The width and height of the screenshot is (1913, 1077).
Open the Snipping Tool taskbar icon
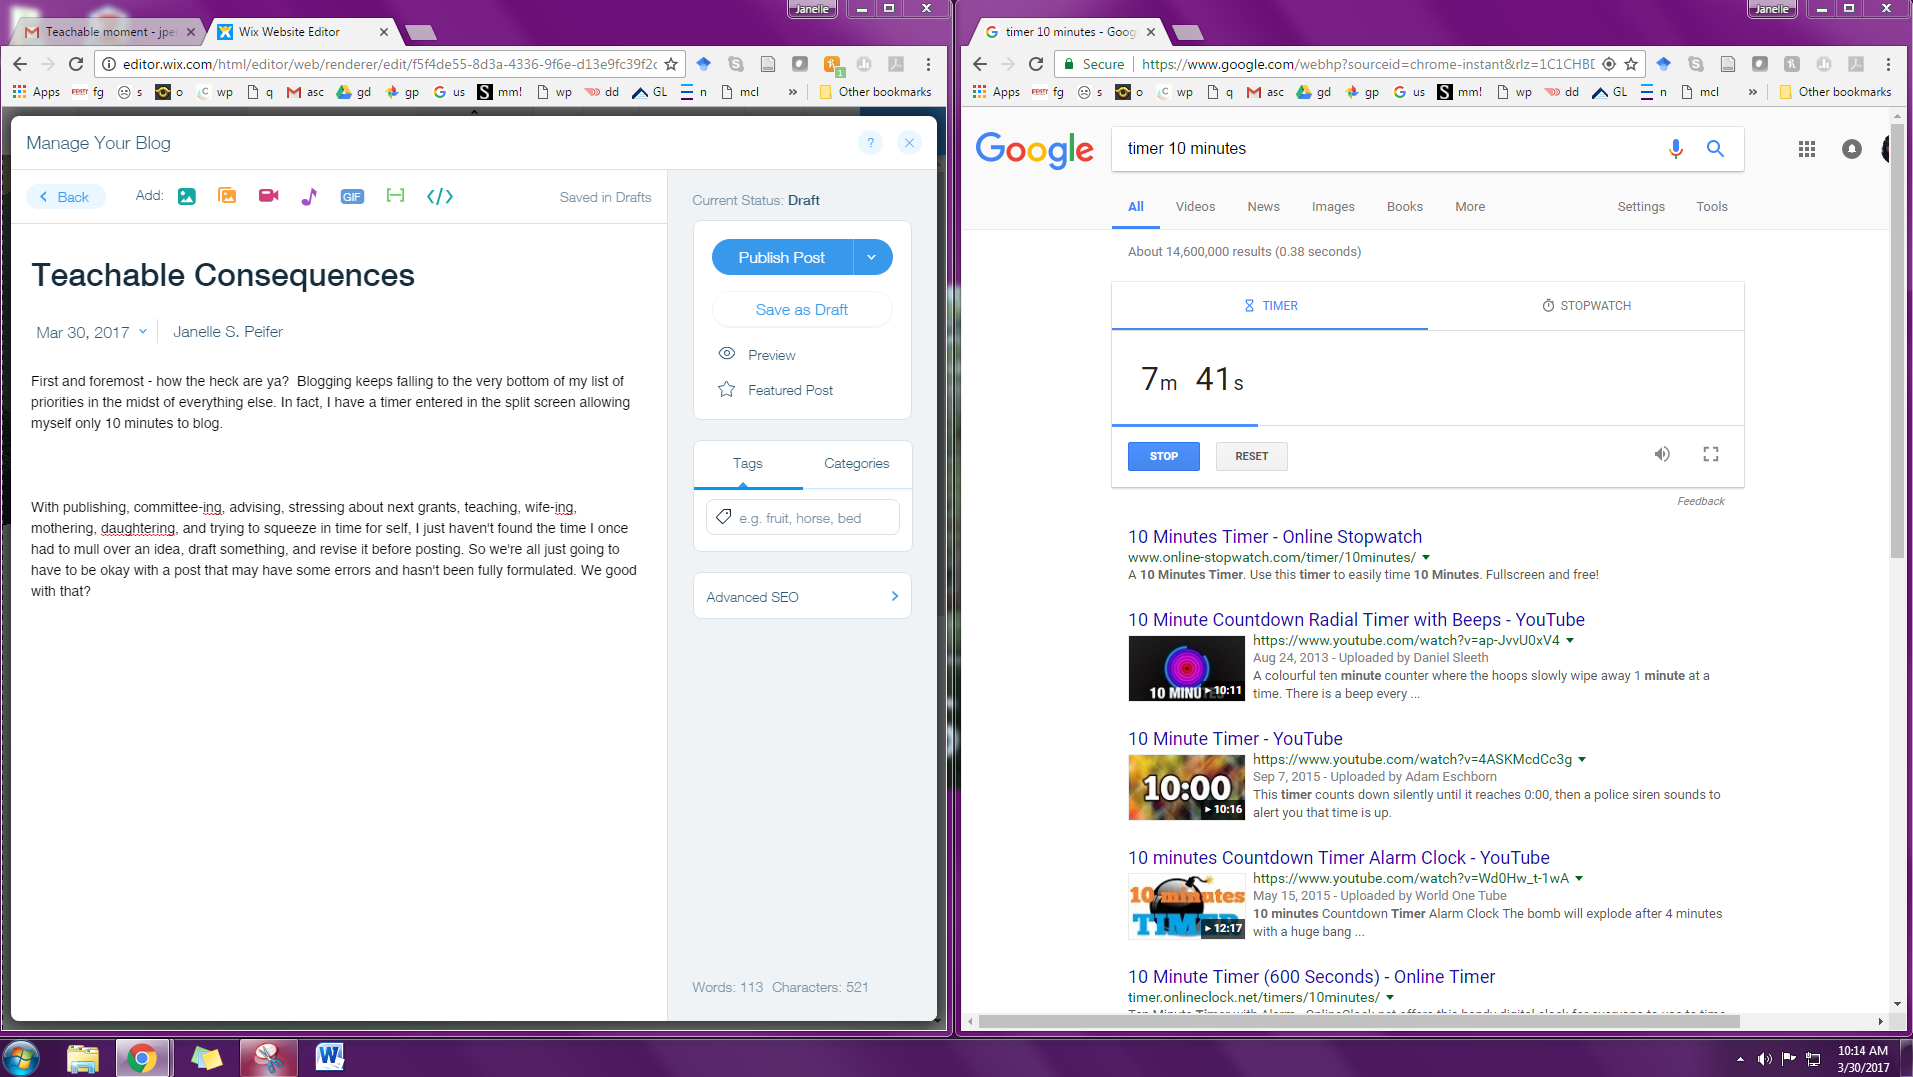pos(268,1058)
